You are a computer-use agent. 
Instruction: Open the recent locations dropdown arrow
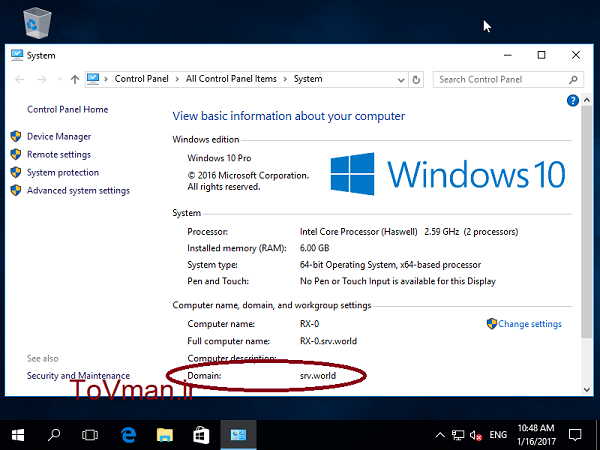pyautogui.click(x=59, y=80)
